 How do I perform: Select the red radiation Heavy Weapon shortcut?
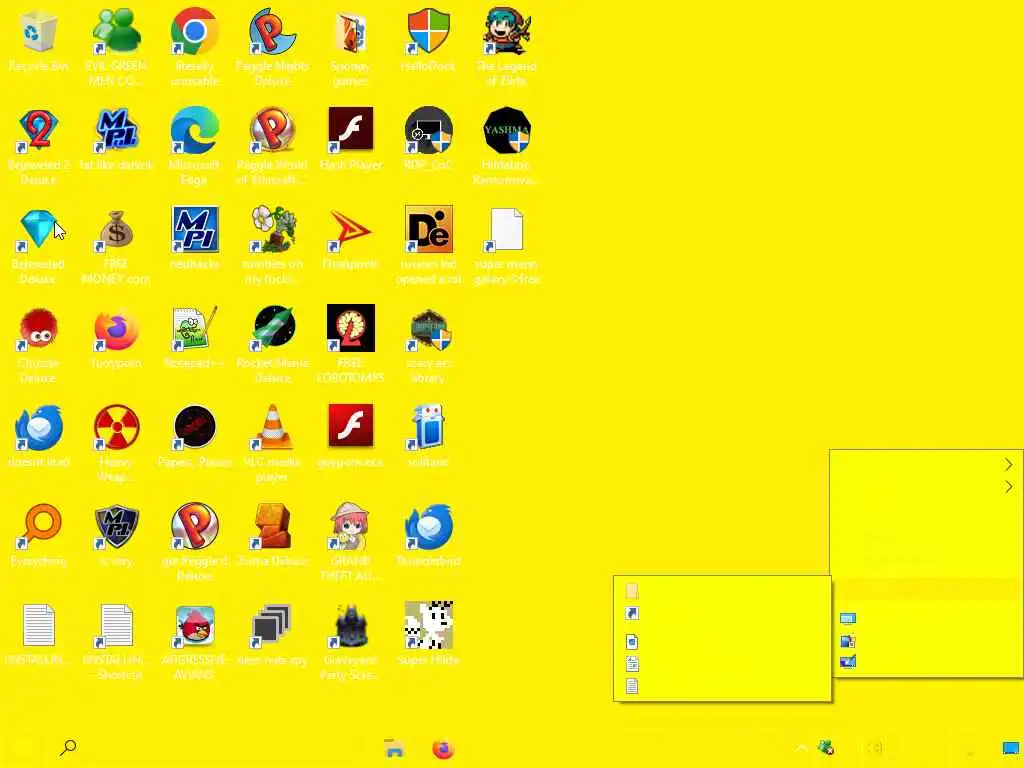(x=116, y=427)
